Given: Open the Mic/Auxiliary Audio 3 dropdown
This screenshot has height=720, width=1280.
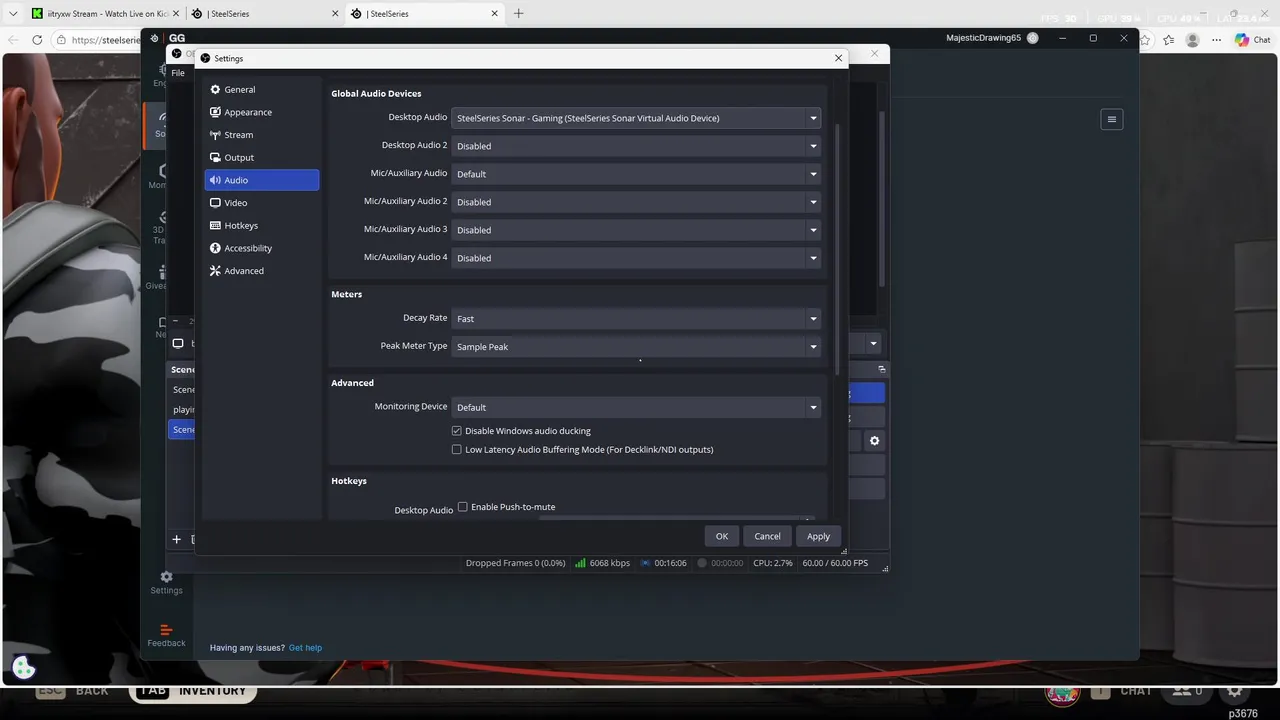Looking at the screenshot, I should click(x=636, y=230).
